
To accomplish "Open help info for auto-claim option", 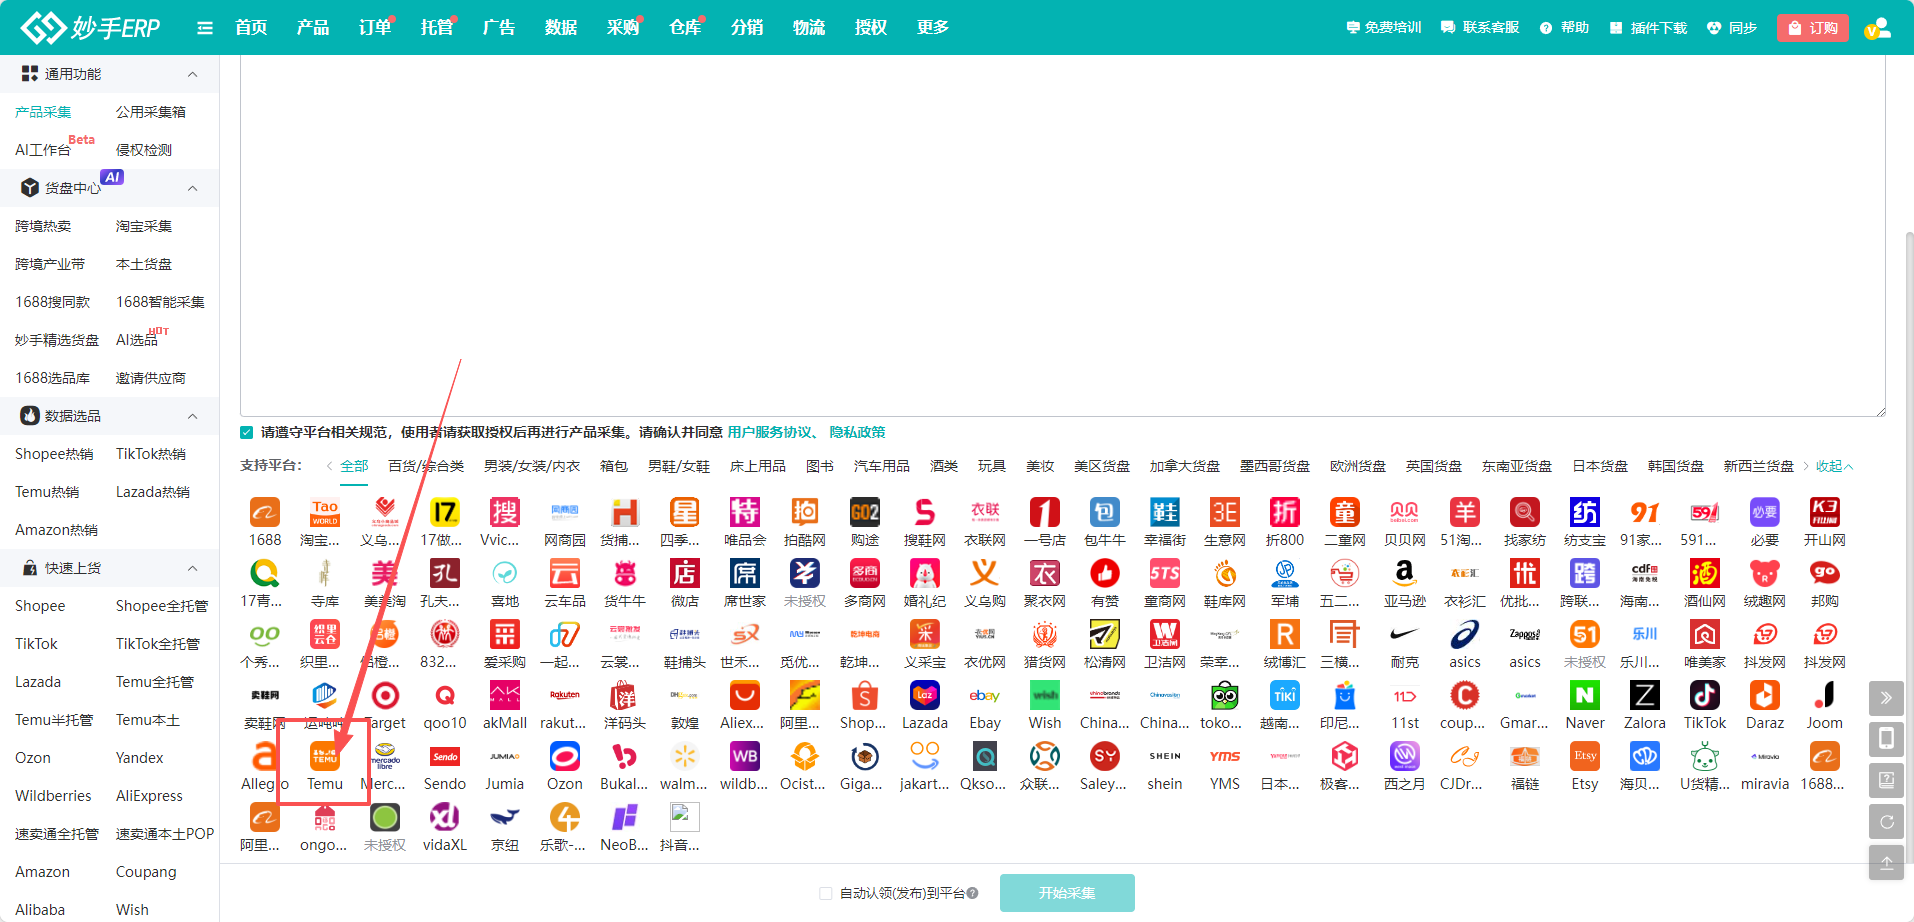I will coord(973,893).
